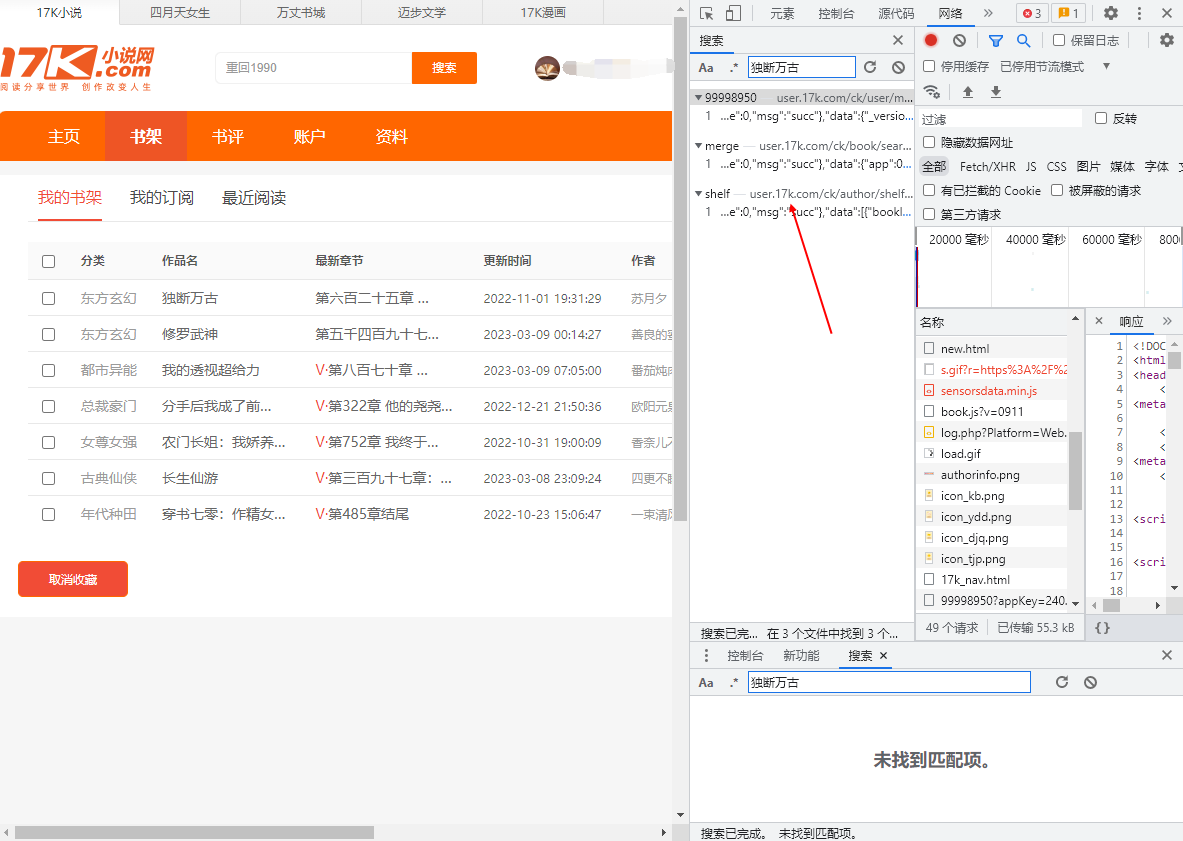Toggle the network filter funnel icon
1183x841 pixels.
[996, 41]
